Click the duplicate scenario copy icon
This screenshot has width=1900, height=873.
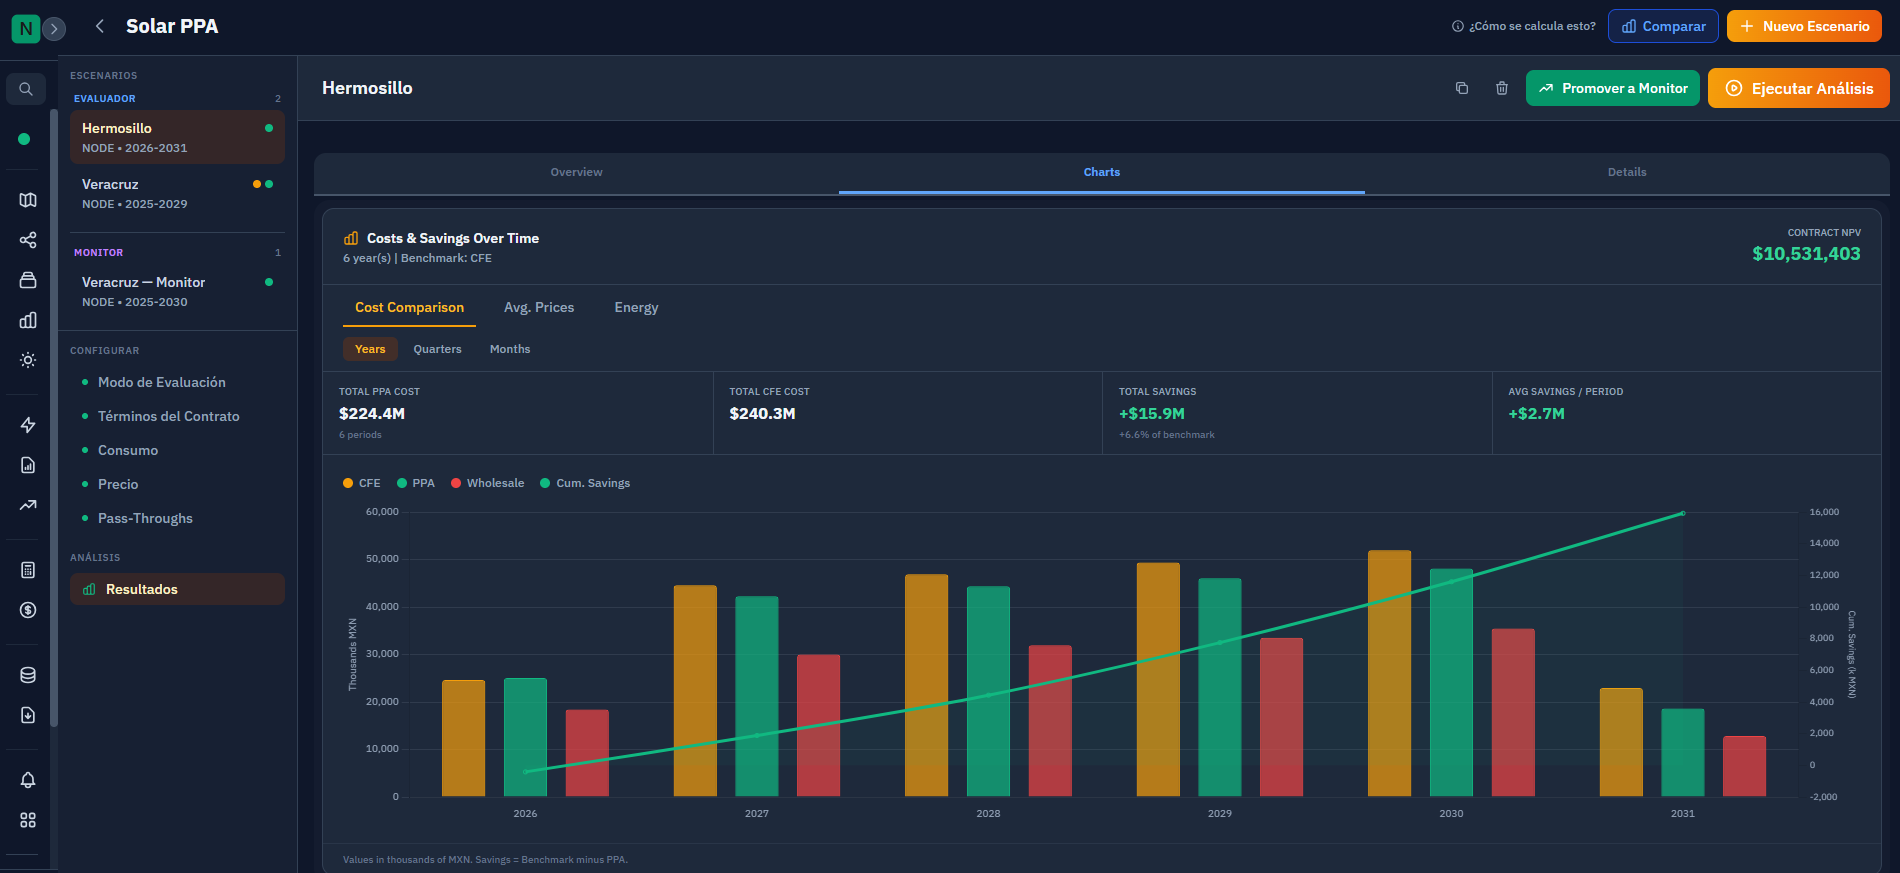[1462, 88]
